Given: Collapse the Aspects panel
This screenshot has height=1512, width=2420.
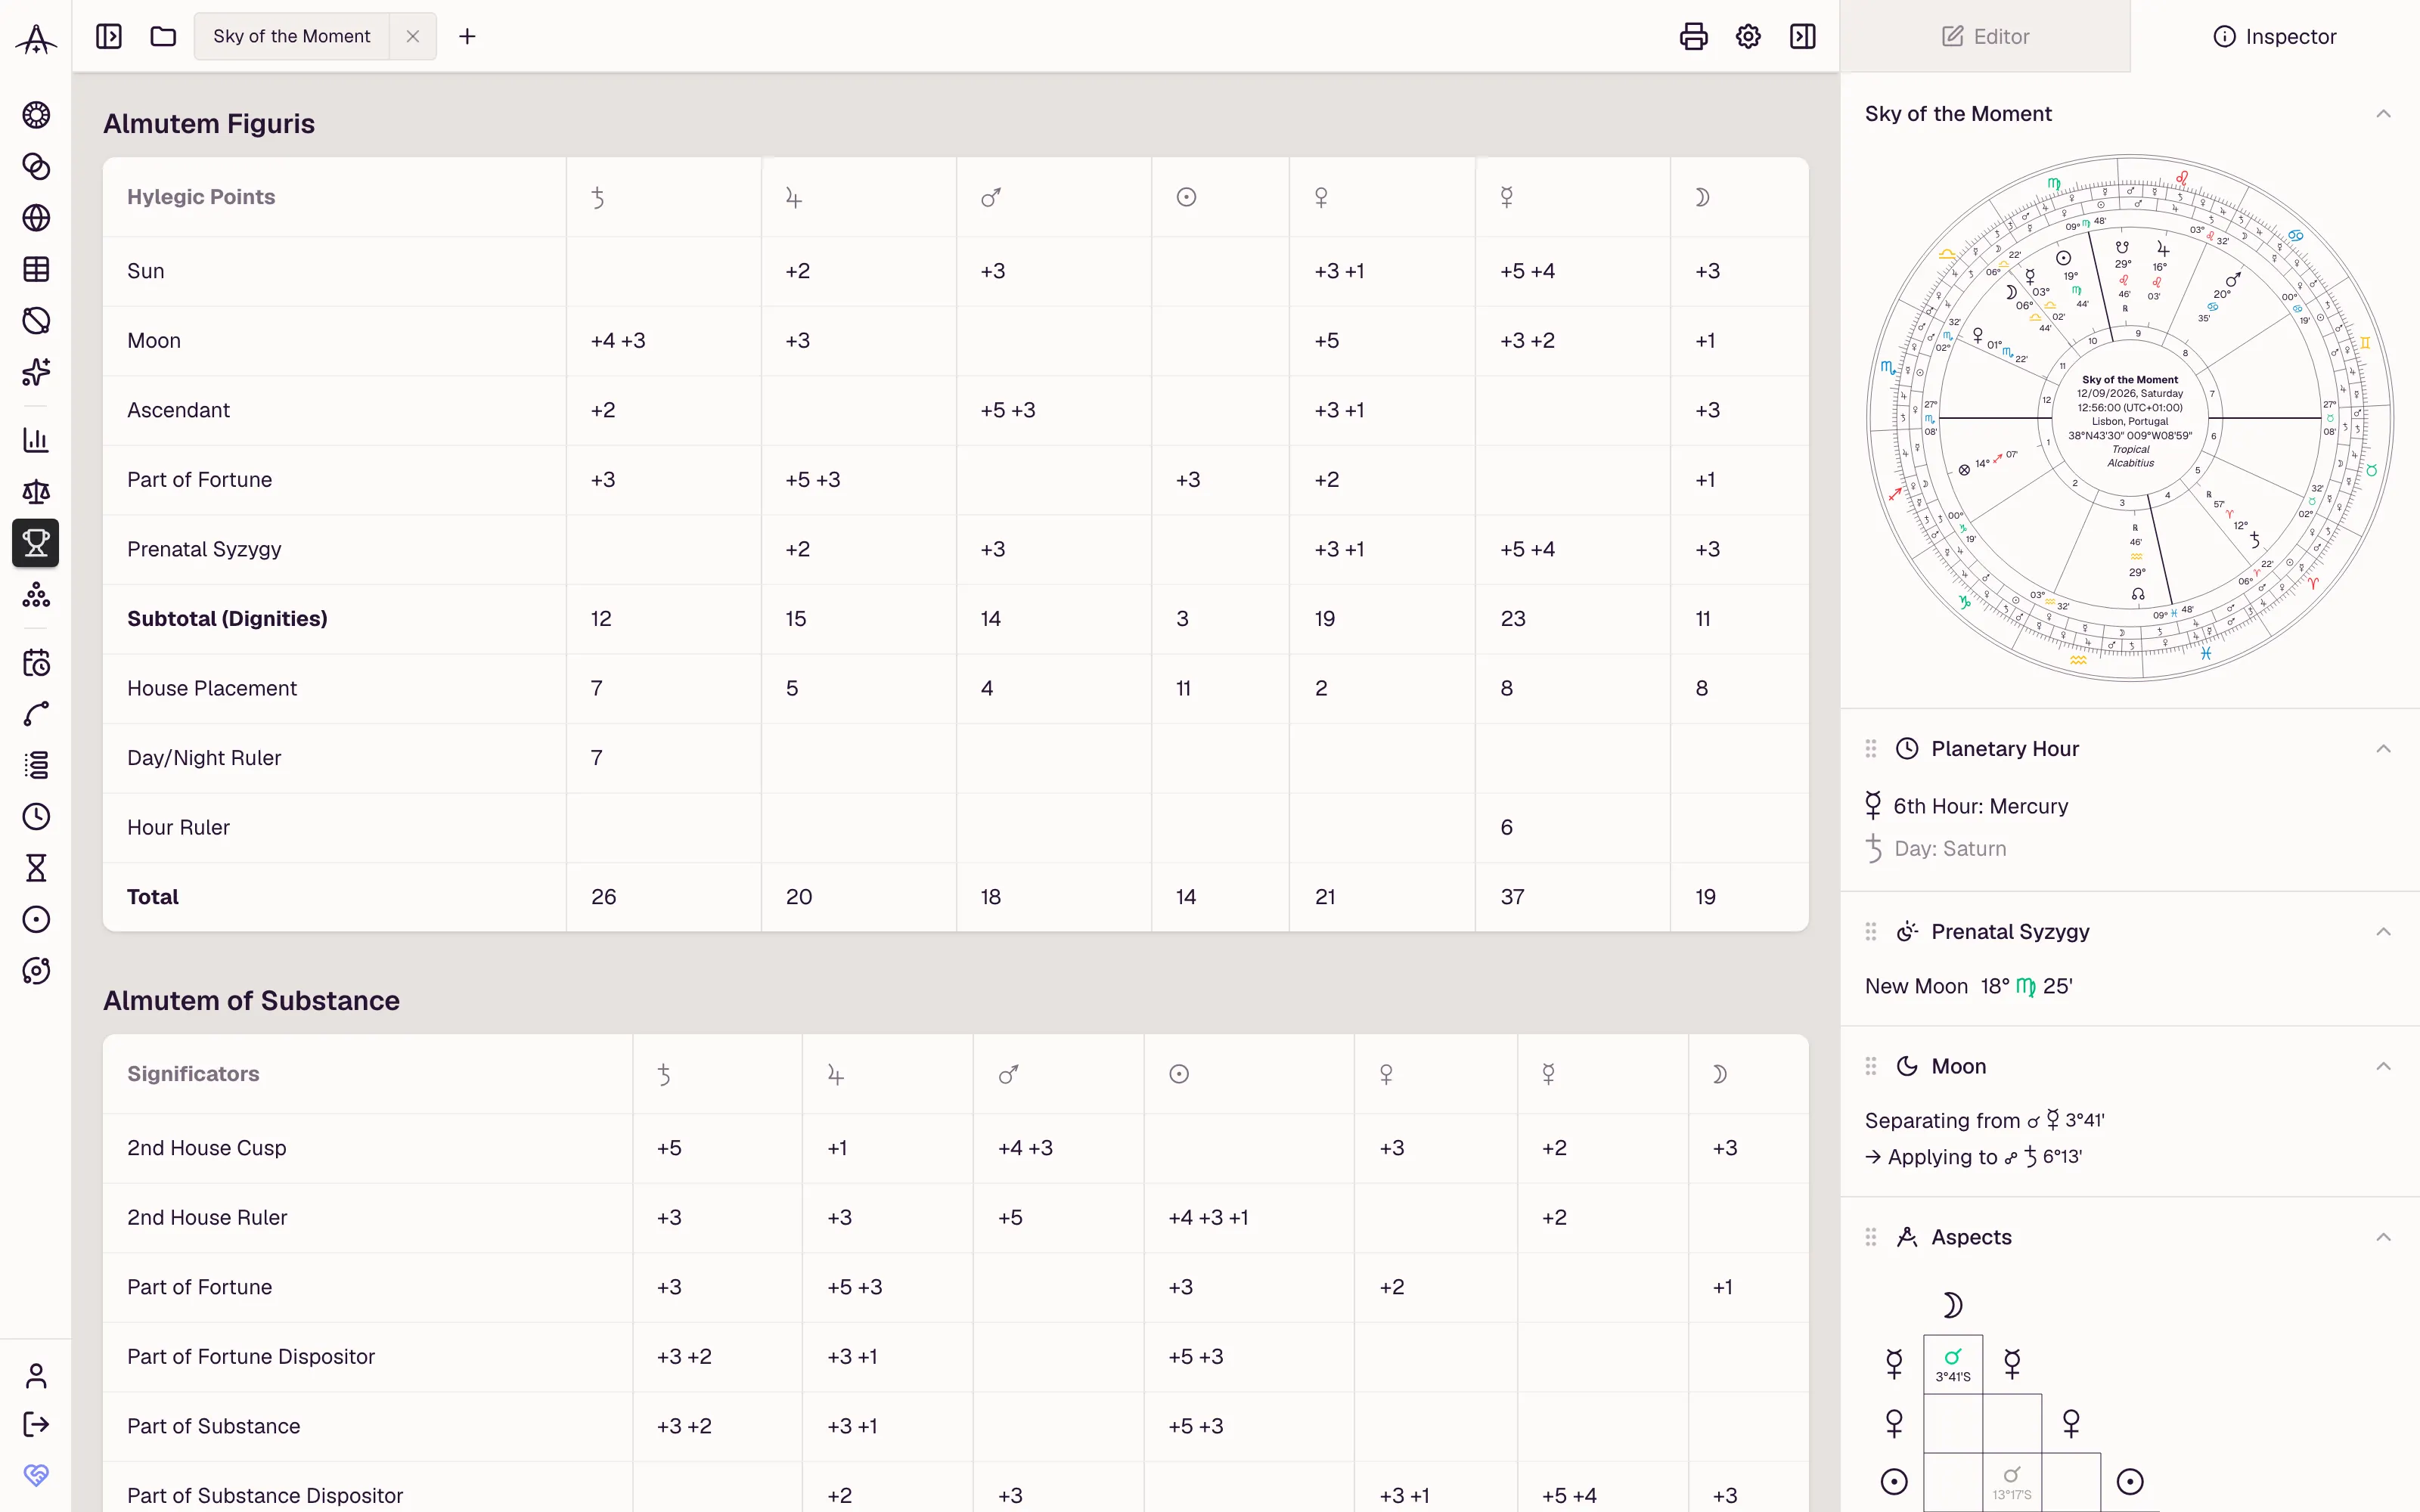Looking at the screenshot, I should pyautogui.click(x=2384, y=1237).
